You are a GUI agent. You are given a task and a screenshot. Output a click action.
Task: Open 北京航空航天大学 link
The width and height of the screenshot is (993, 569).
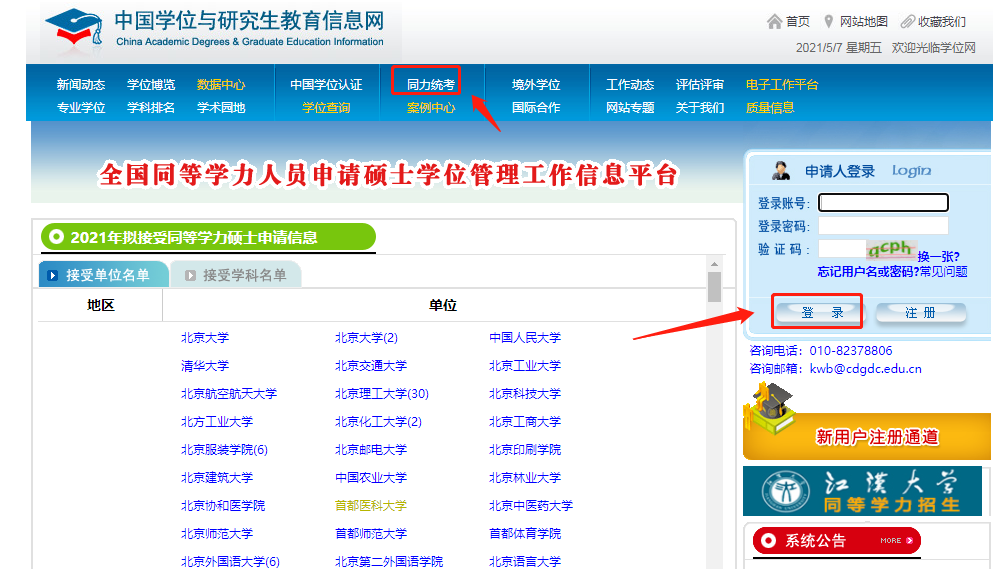tap(229, 393)
